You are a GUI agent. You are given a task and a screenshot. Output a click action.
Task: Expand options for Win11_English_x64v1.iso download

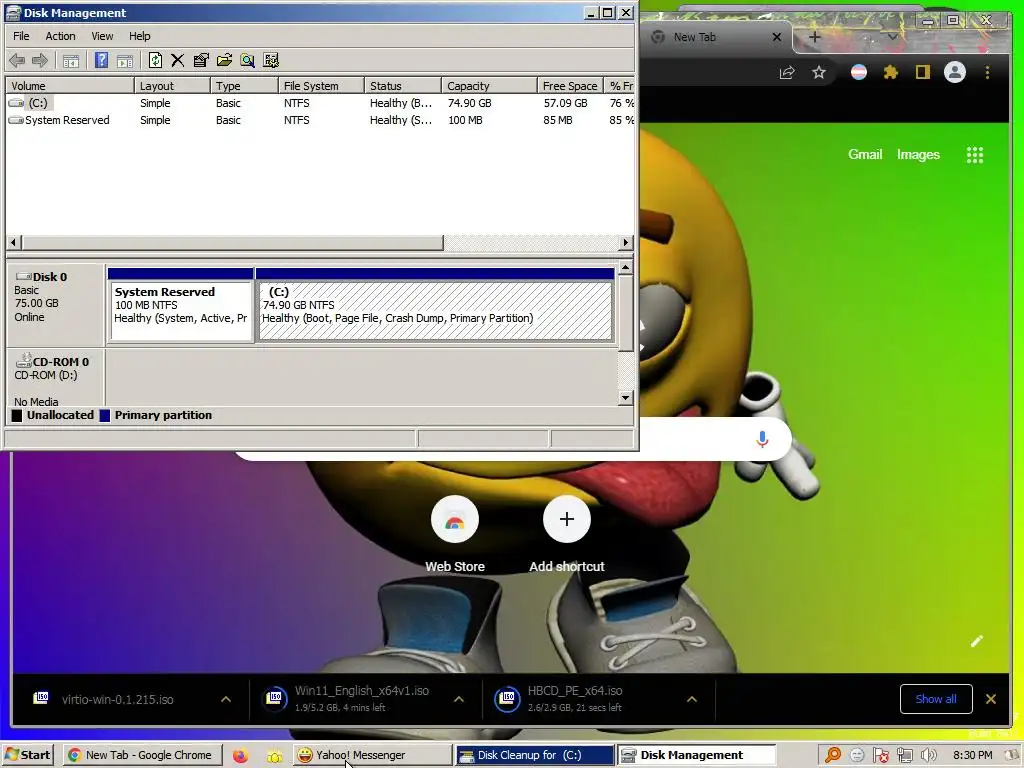tap(459, 699)
